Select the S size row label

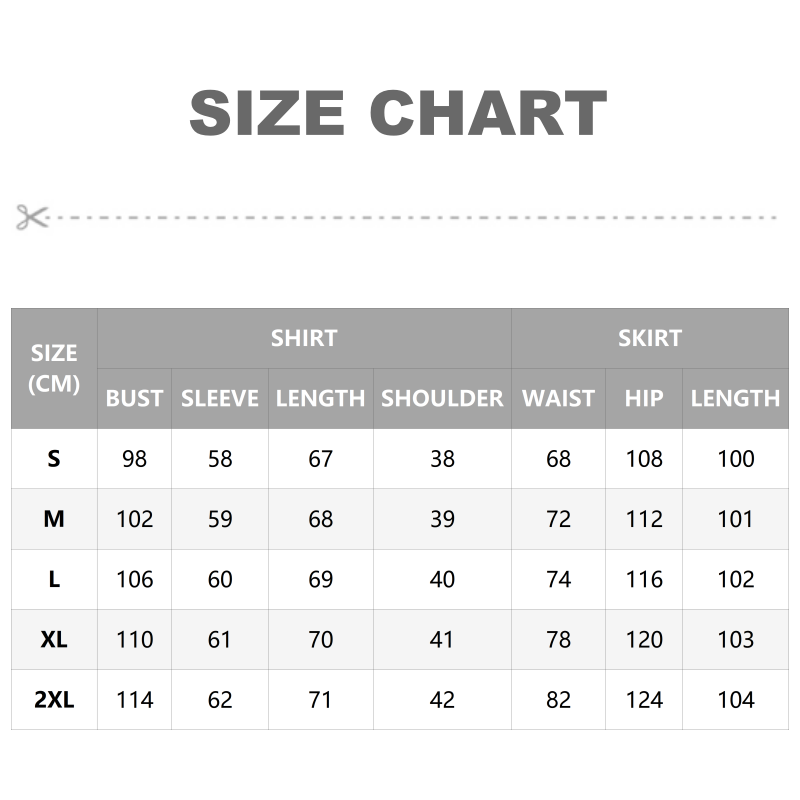click(x=54, y=459)
